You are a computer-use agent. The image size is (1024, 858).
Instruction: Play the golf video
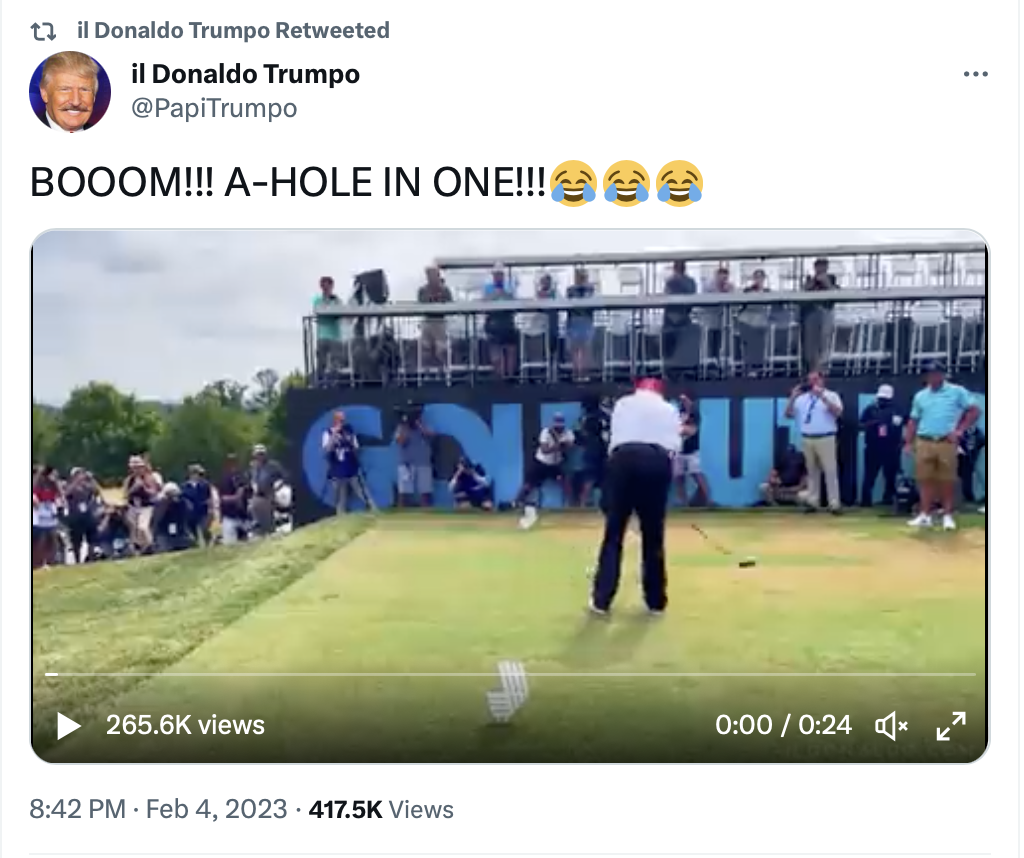pyautogui.click(x=69, y=725)
